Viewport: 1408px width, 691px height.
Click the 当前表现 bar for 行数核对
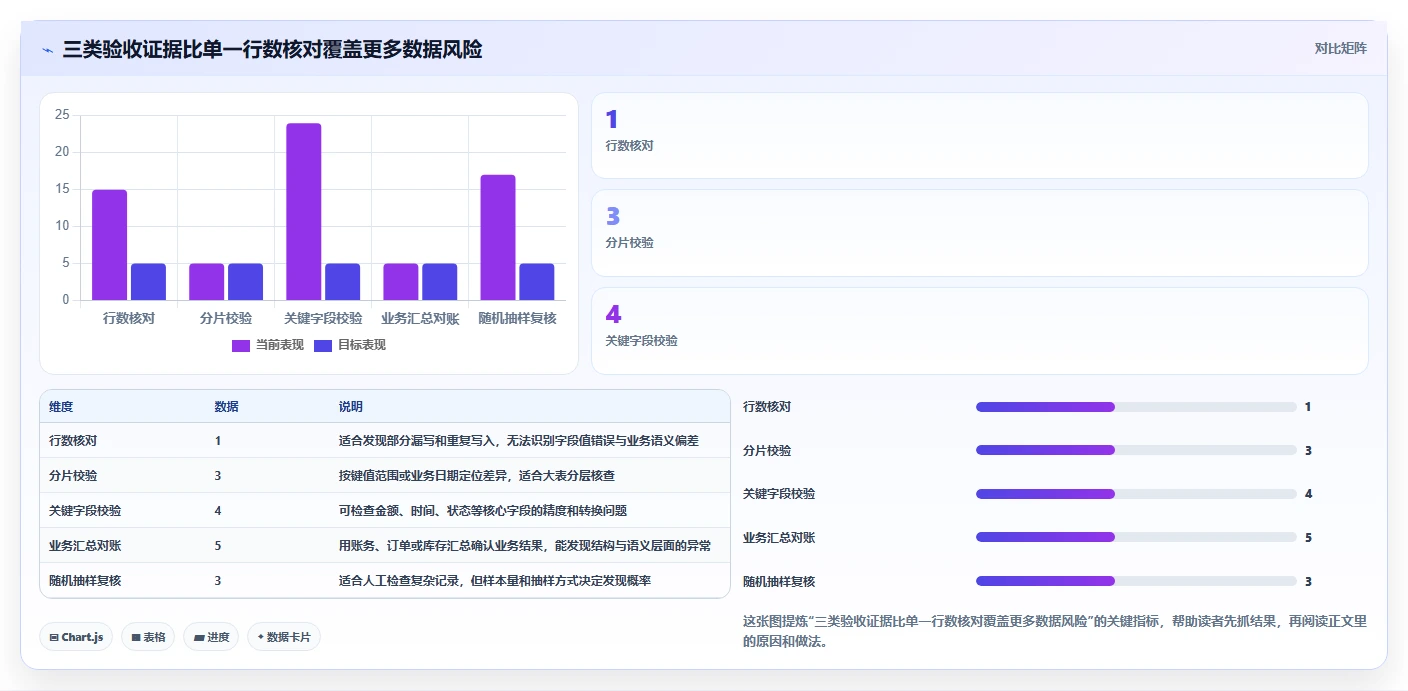(x=110, y=245)
